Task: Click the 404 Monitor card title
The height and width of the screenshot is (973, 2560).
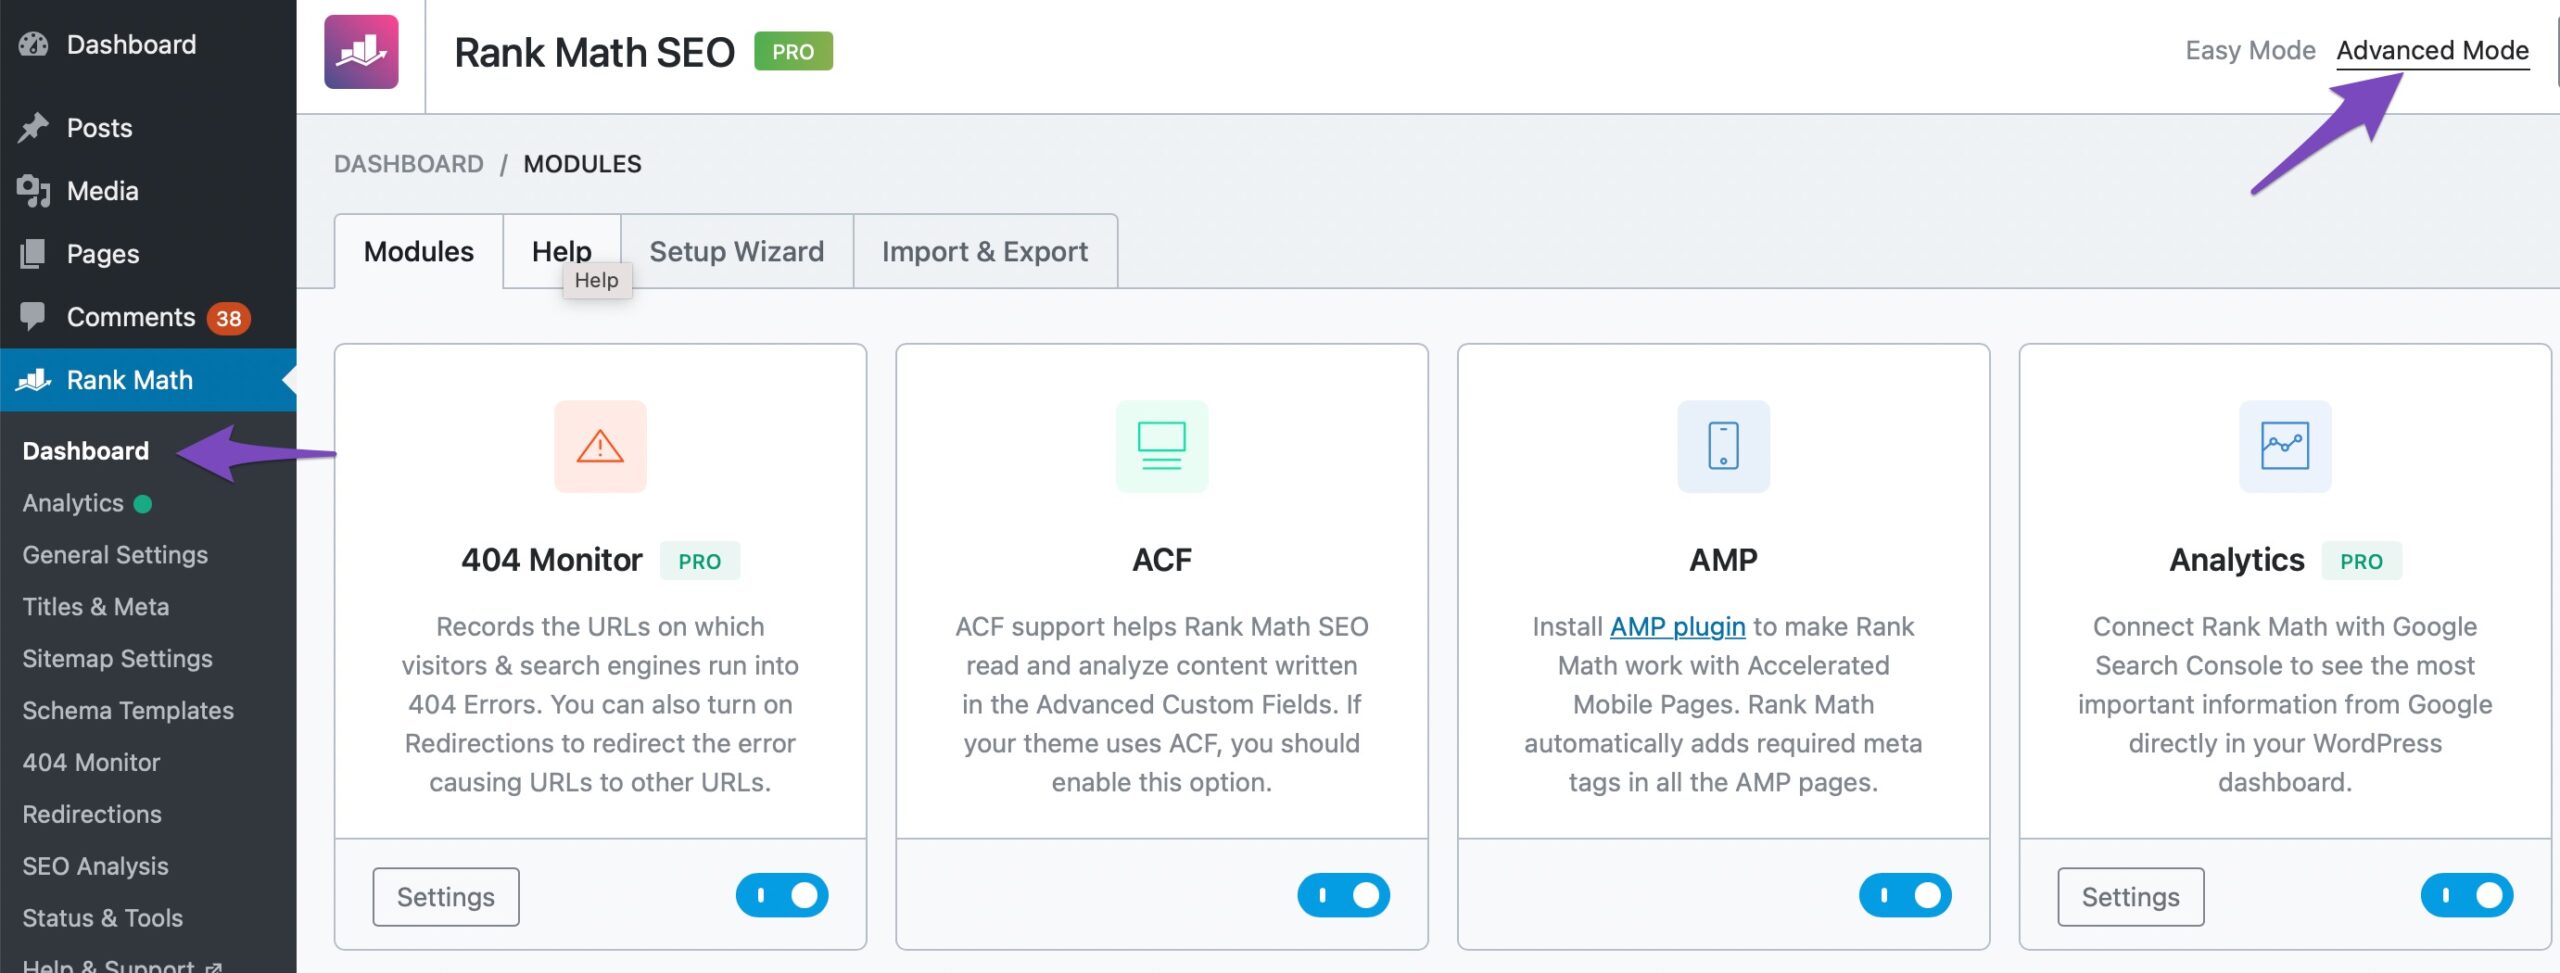Action: pos(551,560)
